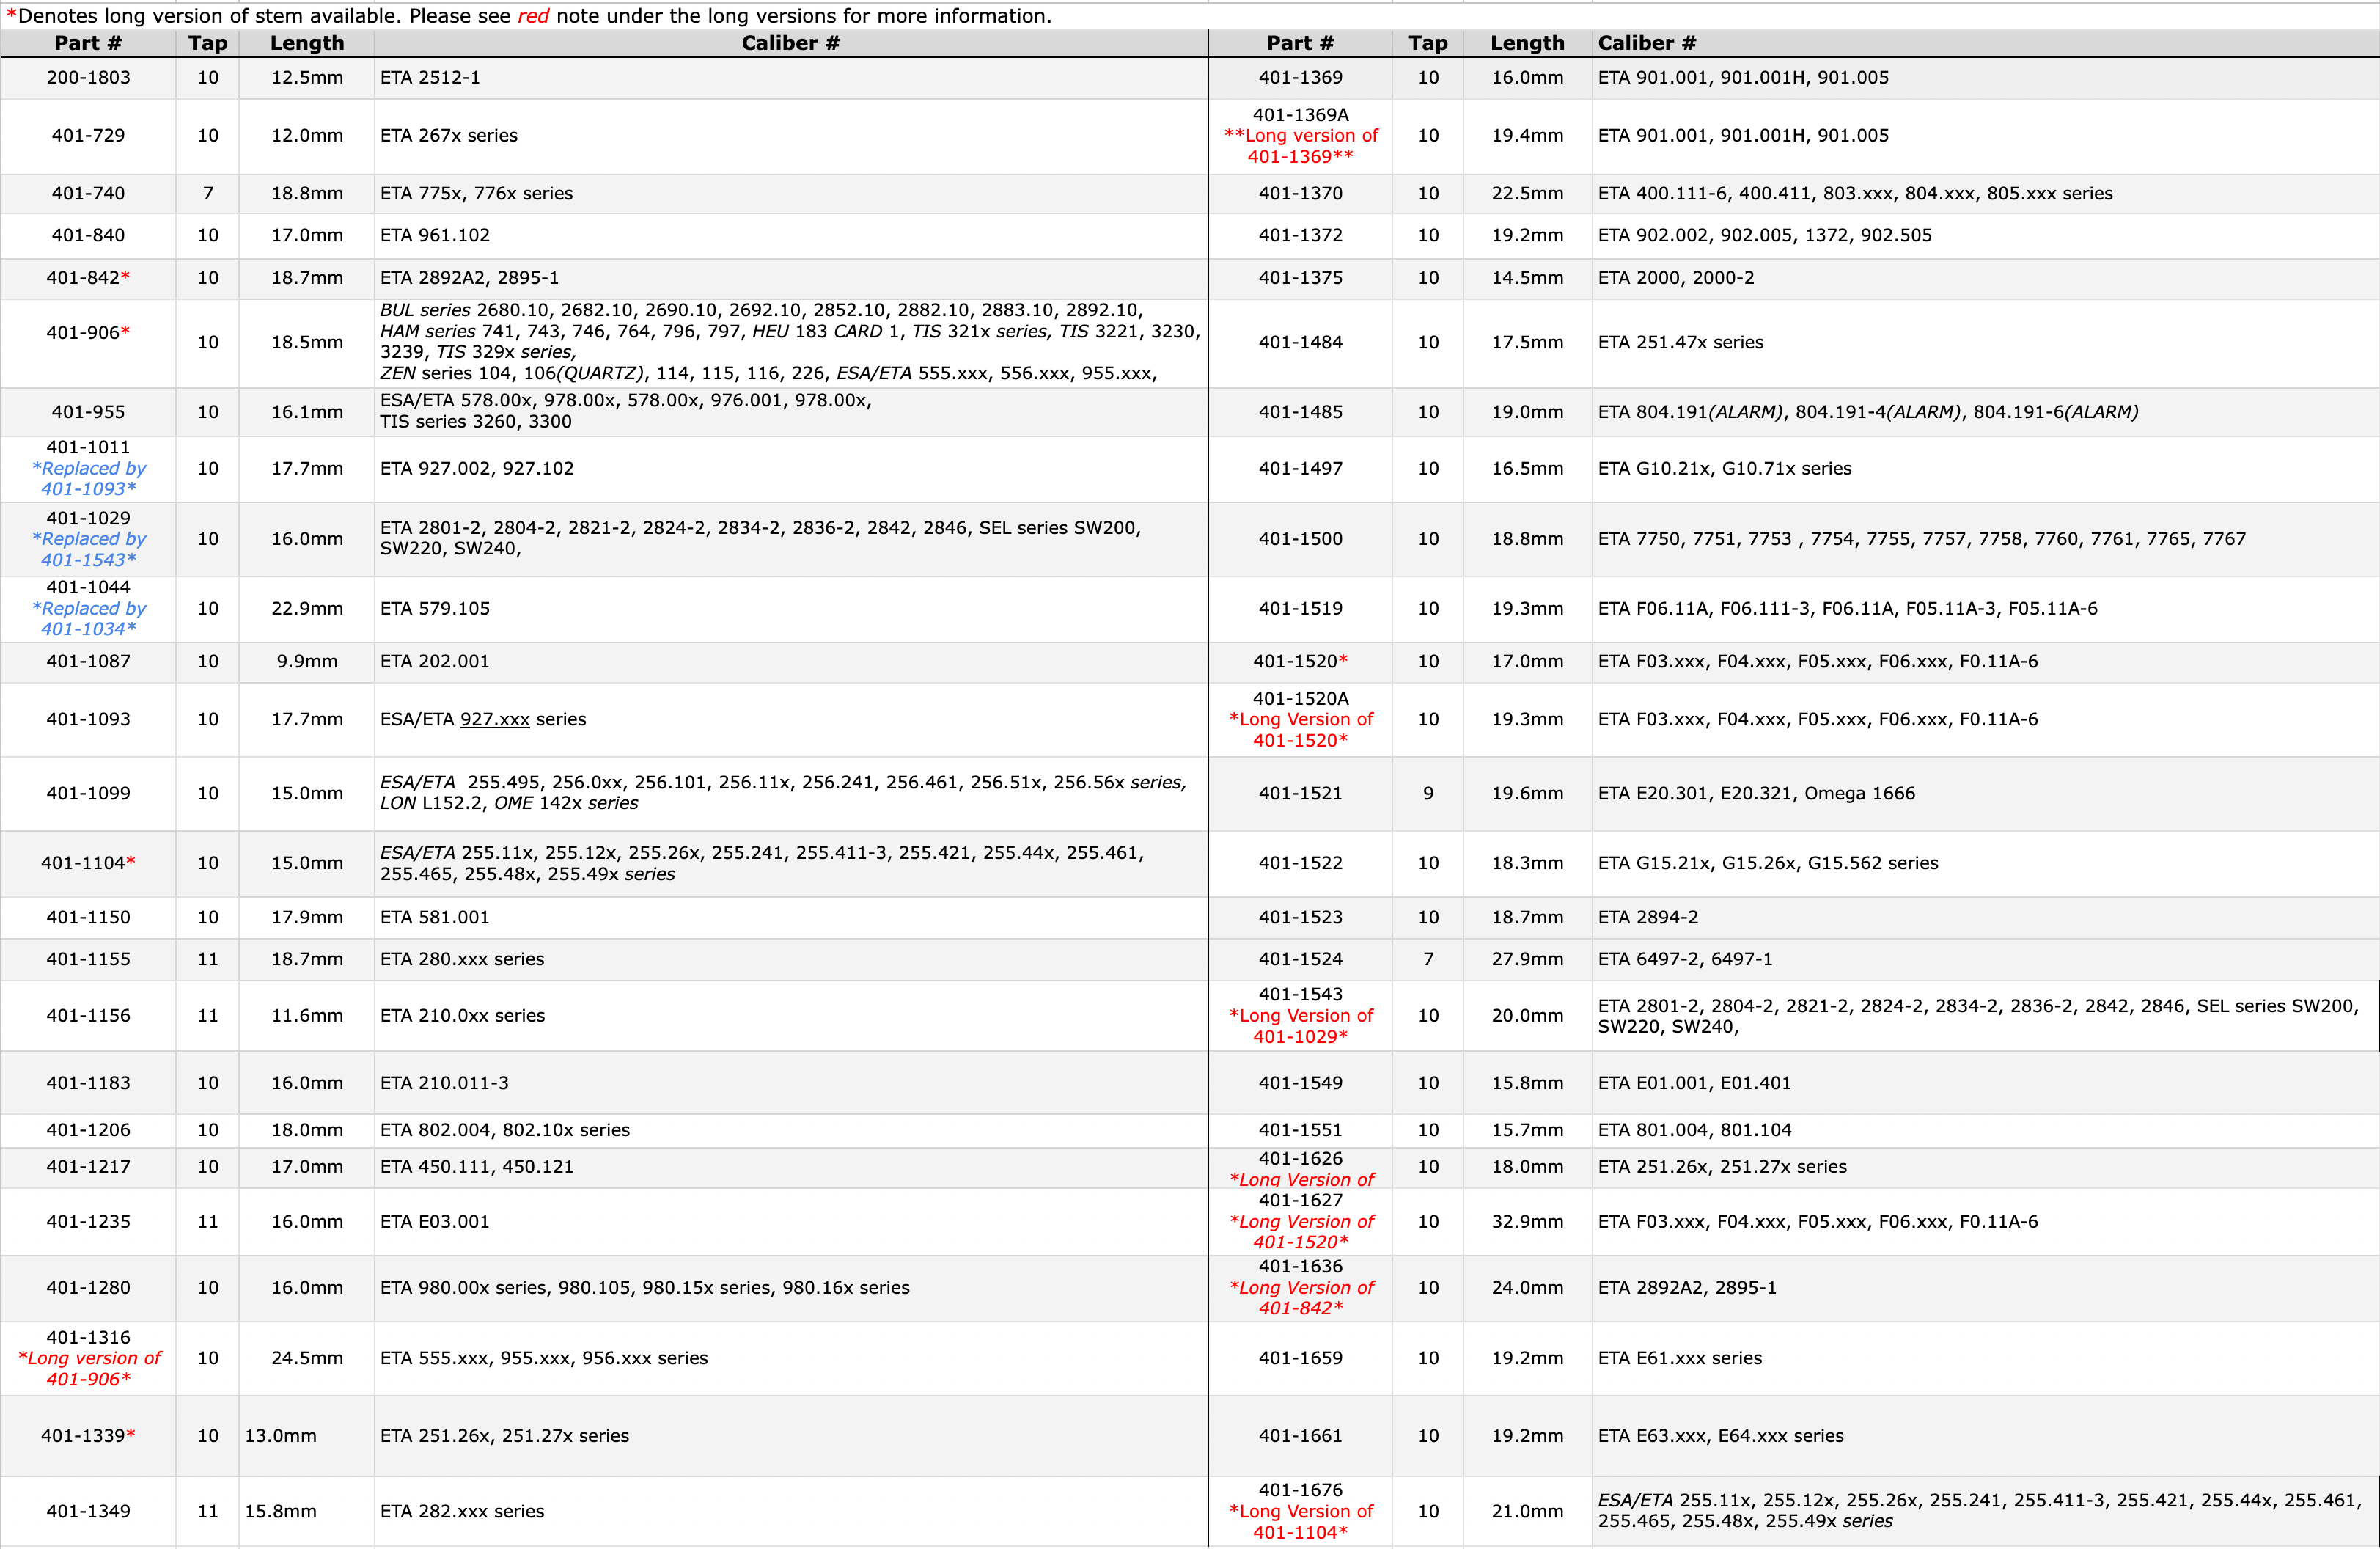Viewport: 2380px width, 1549px height.
Task: Click the ETA E20.301 Omega 1666 caliber cell
Action: [1985, 793]
